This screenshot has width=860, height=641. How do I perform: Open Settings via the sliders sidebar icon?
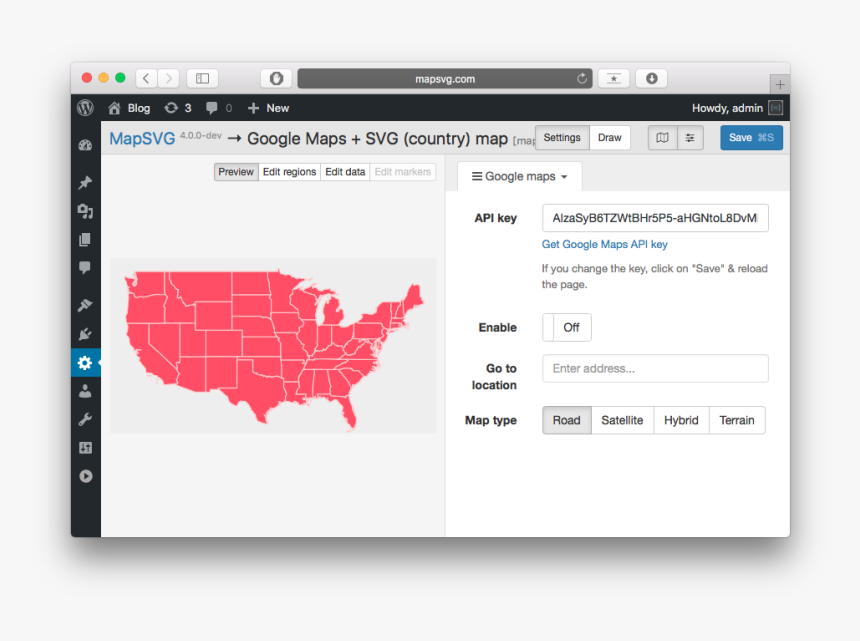85,448
